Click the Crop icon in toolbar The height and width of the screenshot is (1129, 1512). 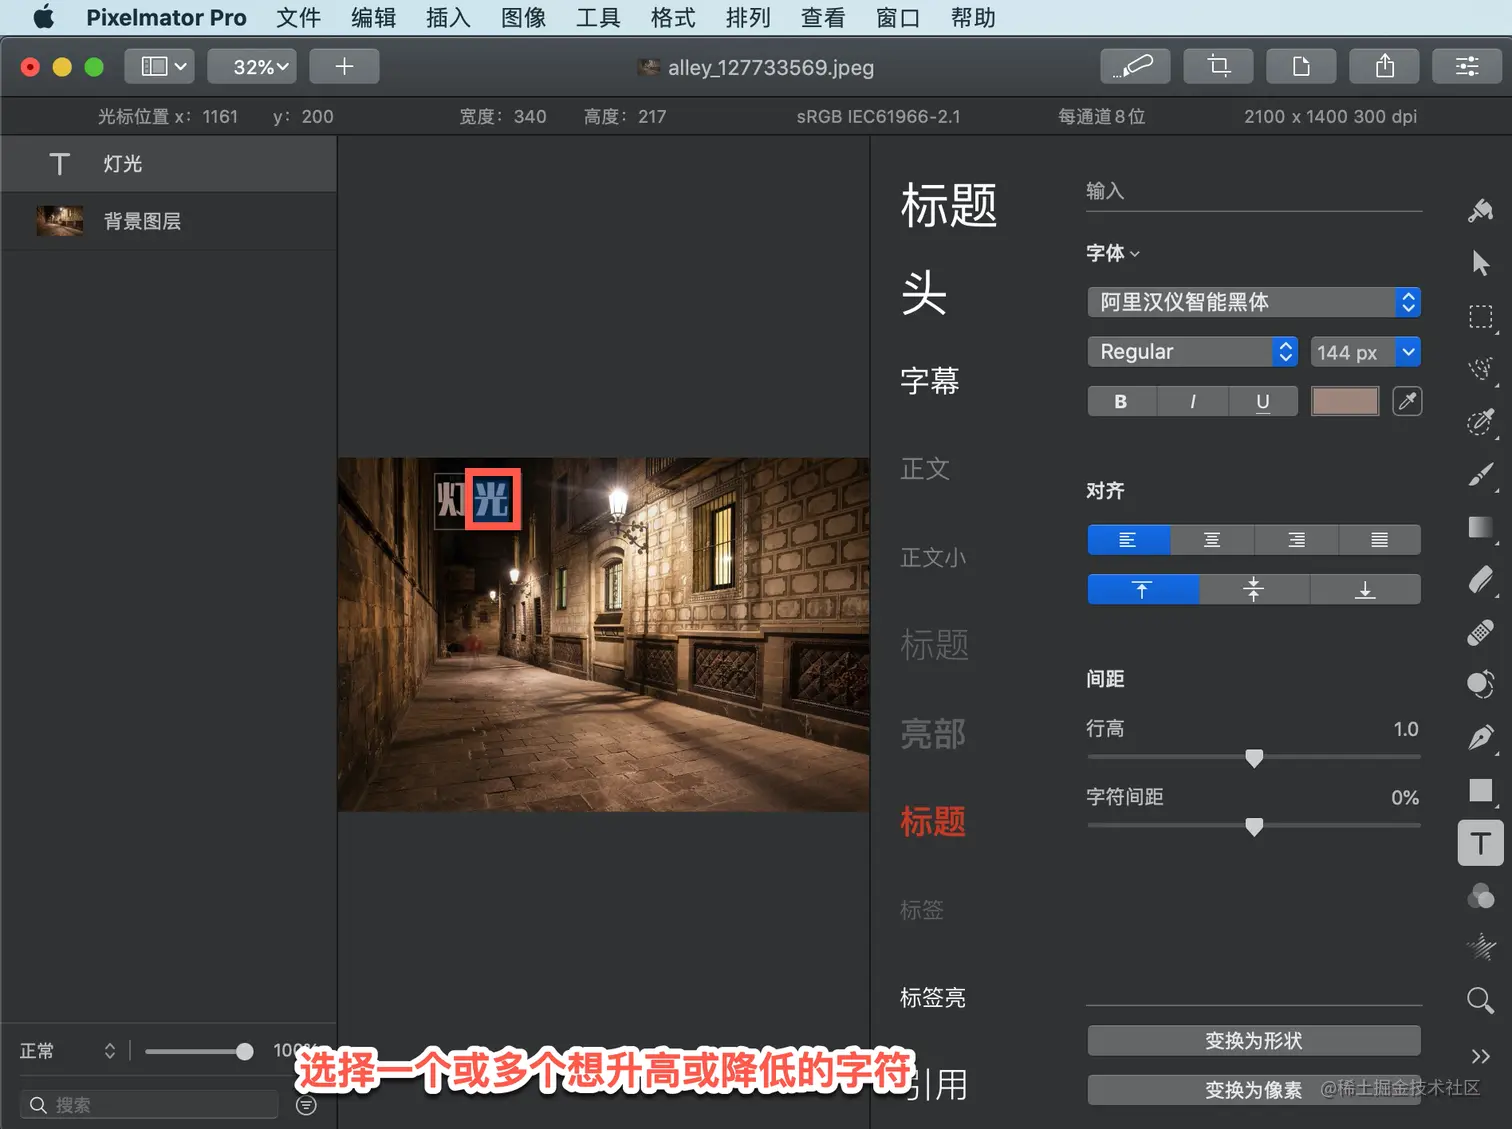pos(1218,66)
